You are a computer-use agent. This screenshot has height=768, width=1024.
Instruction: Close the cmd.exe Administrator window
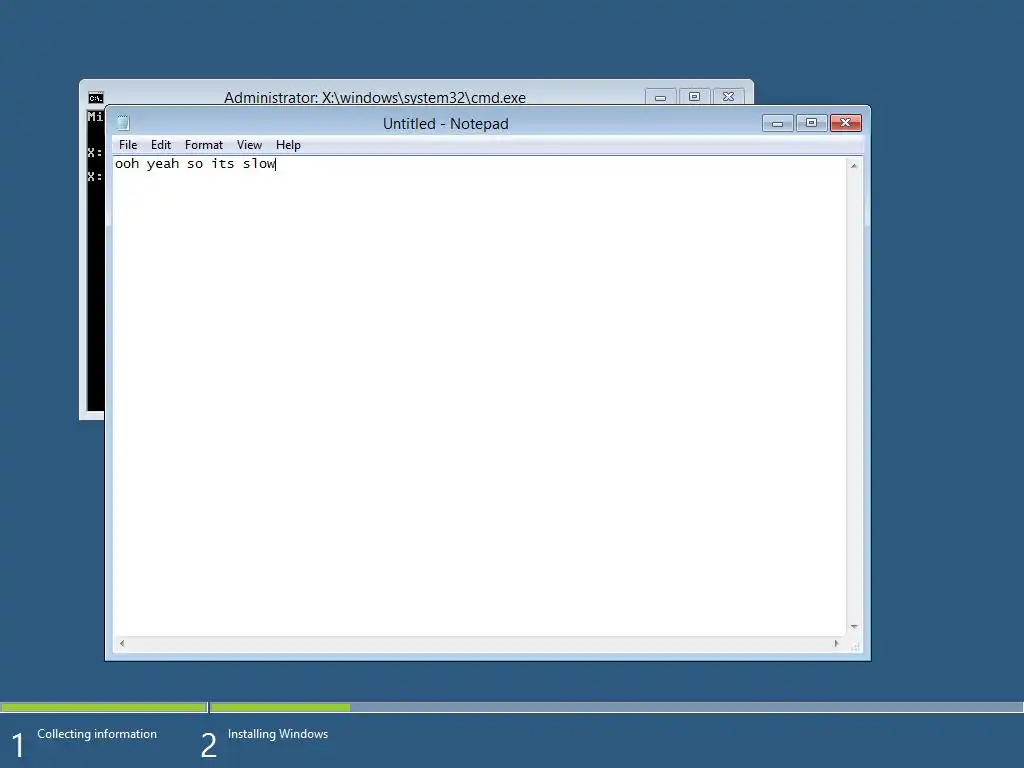point(728,97)
